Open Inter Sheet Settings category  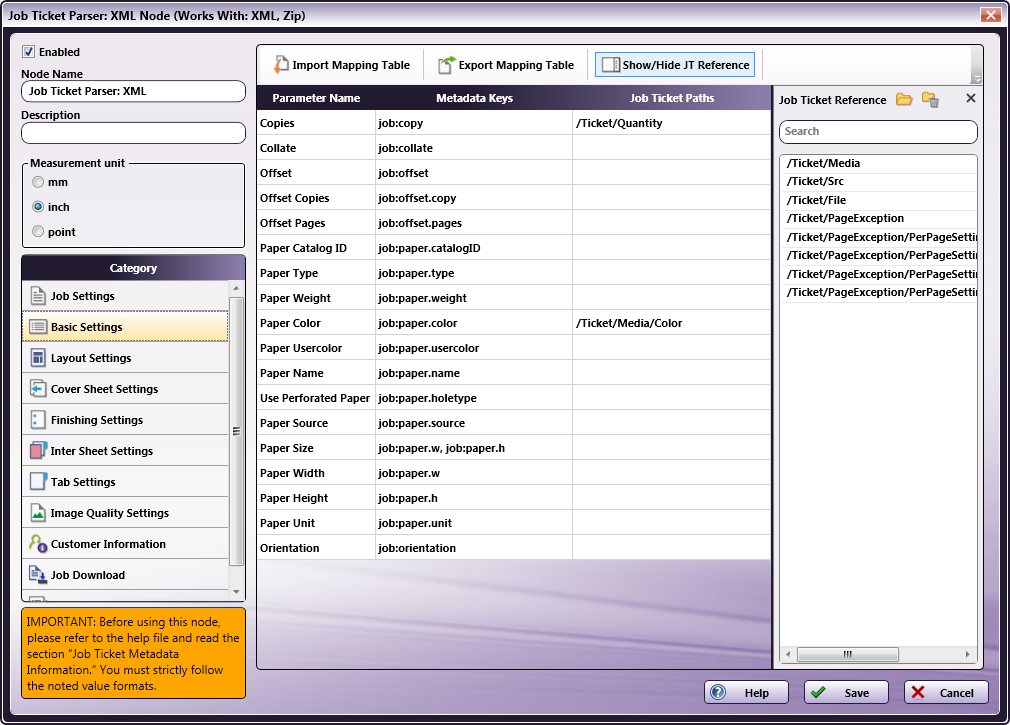pyautogui.click(x=125, y=451)
